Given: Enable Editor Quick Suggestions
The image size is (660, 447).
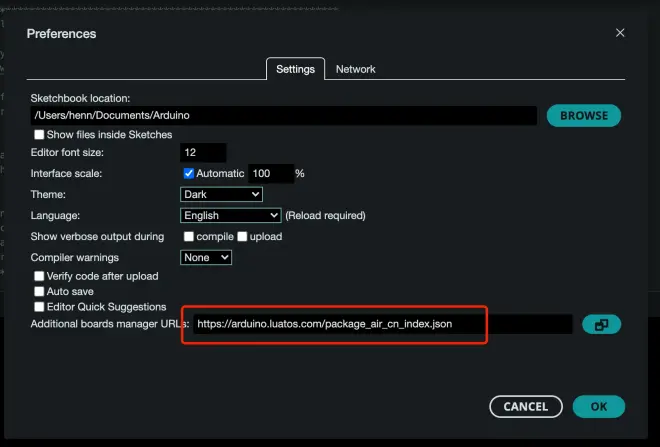Looking at the screenshot, I should pyautogui.click(x=40, y=307).
